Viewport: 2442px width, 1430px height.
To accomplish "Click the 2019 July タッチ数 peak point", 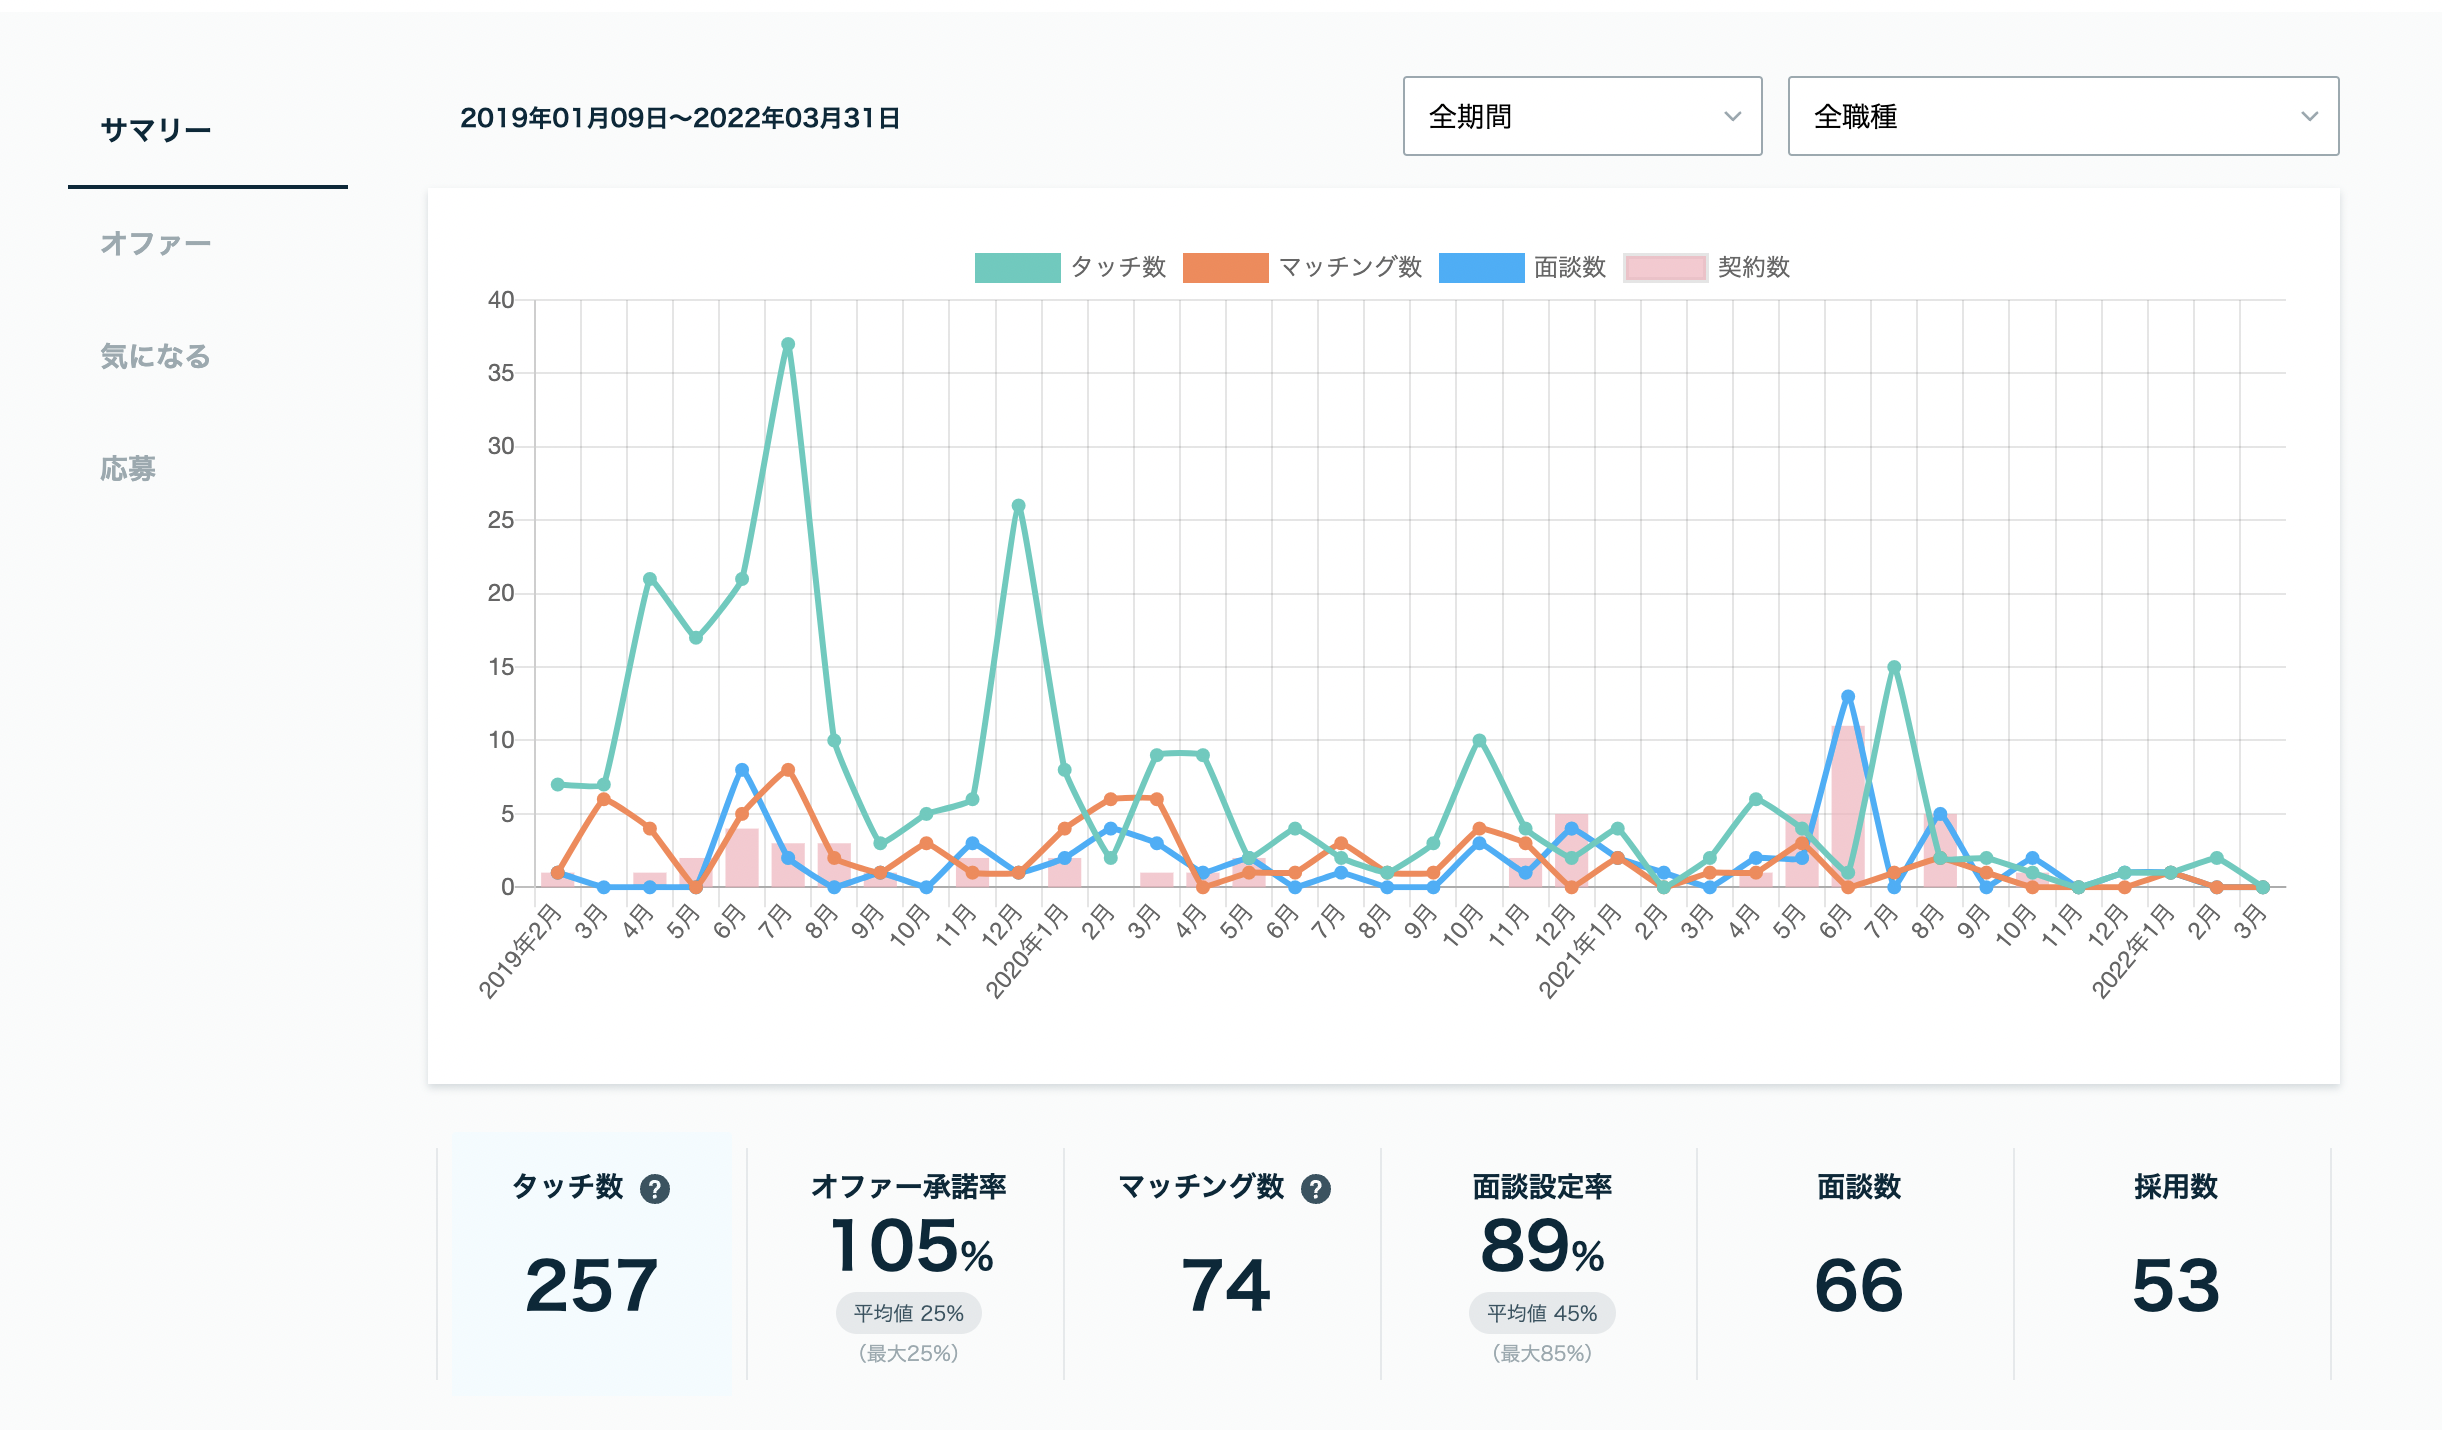I will coord(788,344).
